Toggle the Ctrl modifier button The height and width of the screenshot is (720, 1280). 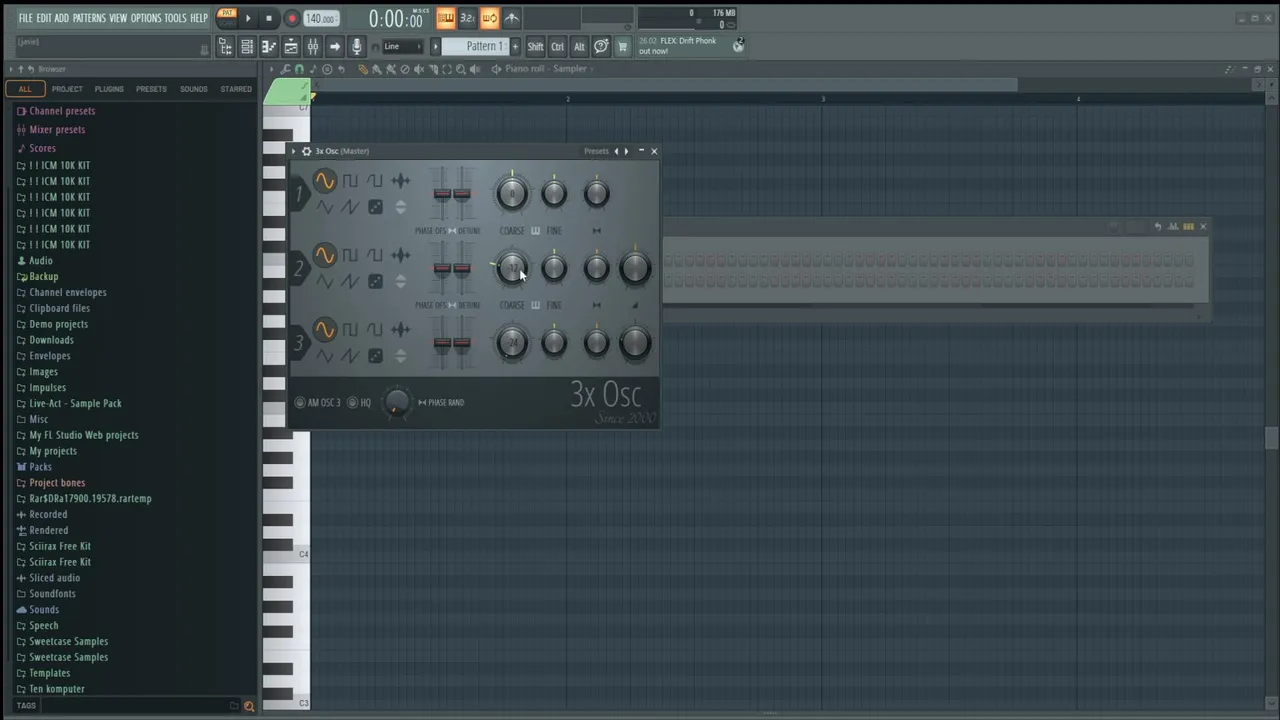[558, 47]
